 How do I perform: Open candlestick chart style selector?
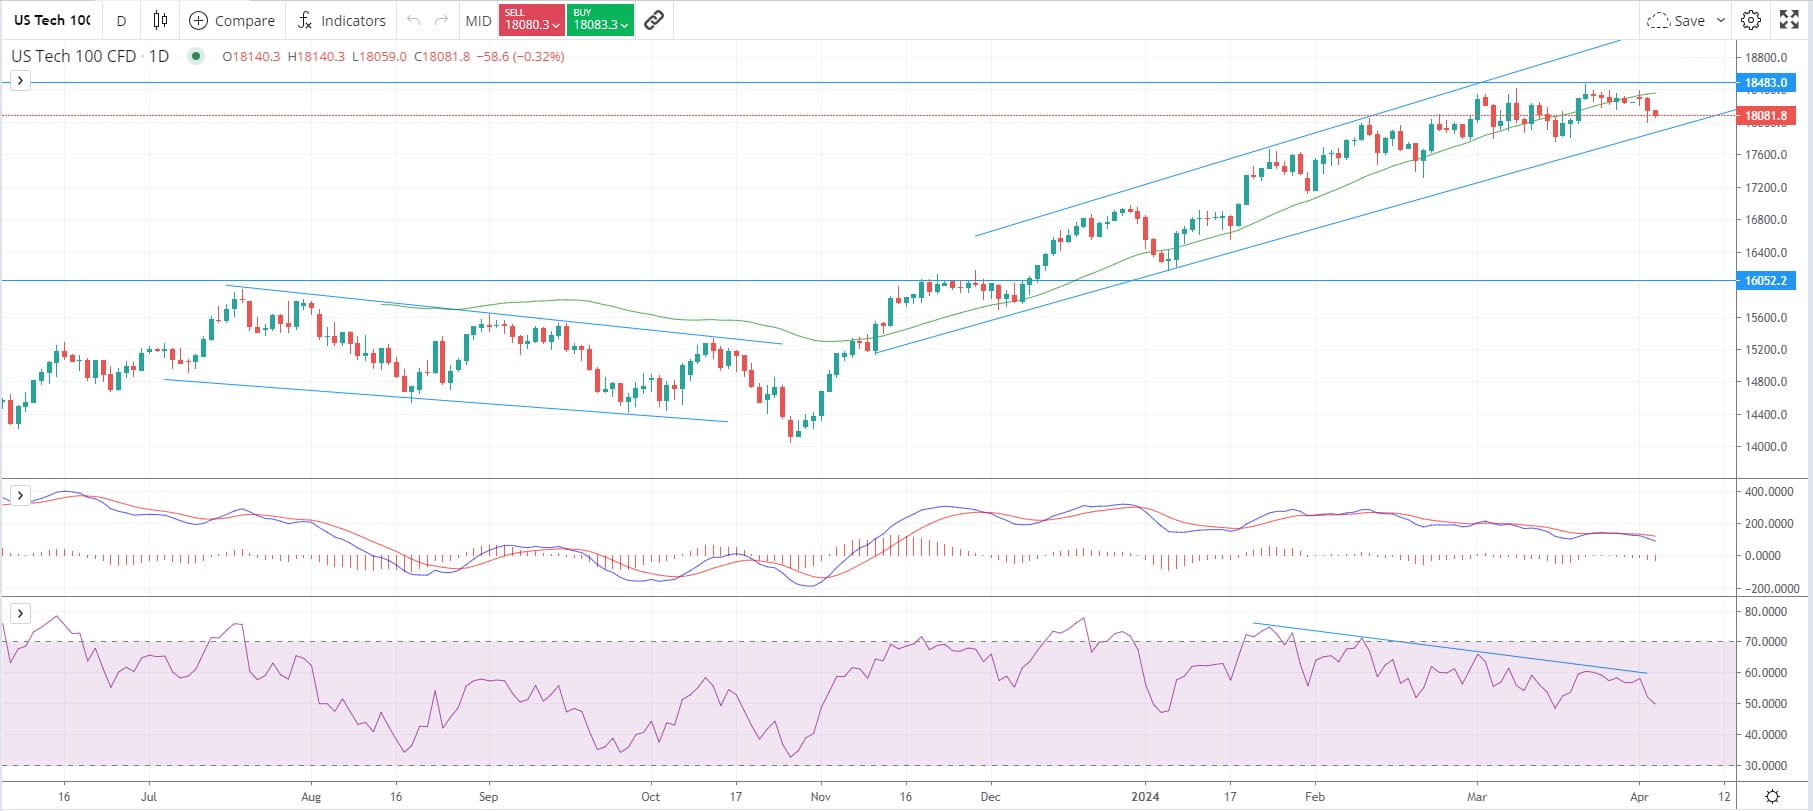tap(160, 20)
